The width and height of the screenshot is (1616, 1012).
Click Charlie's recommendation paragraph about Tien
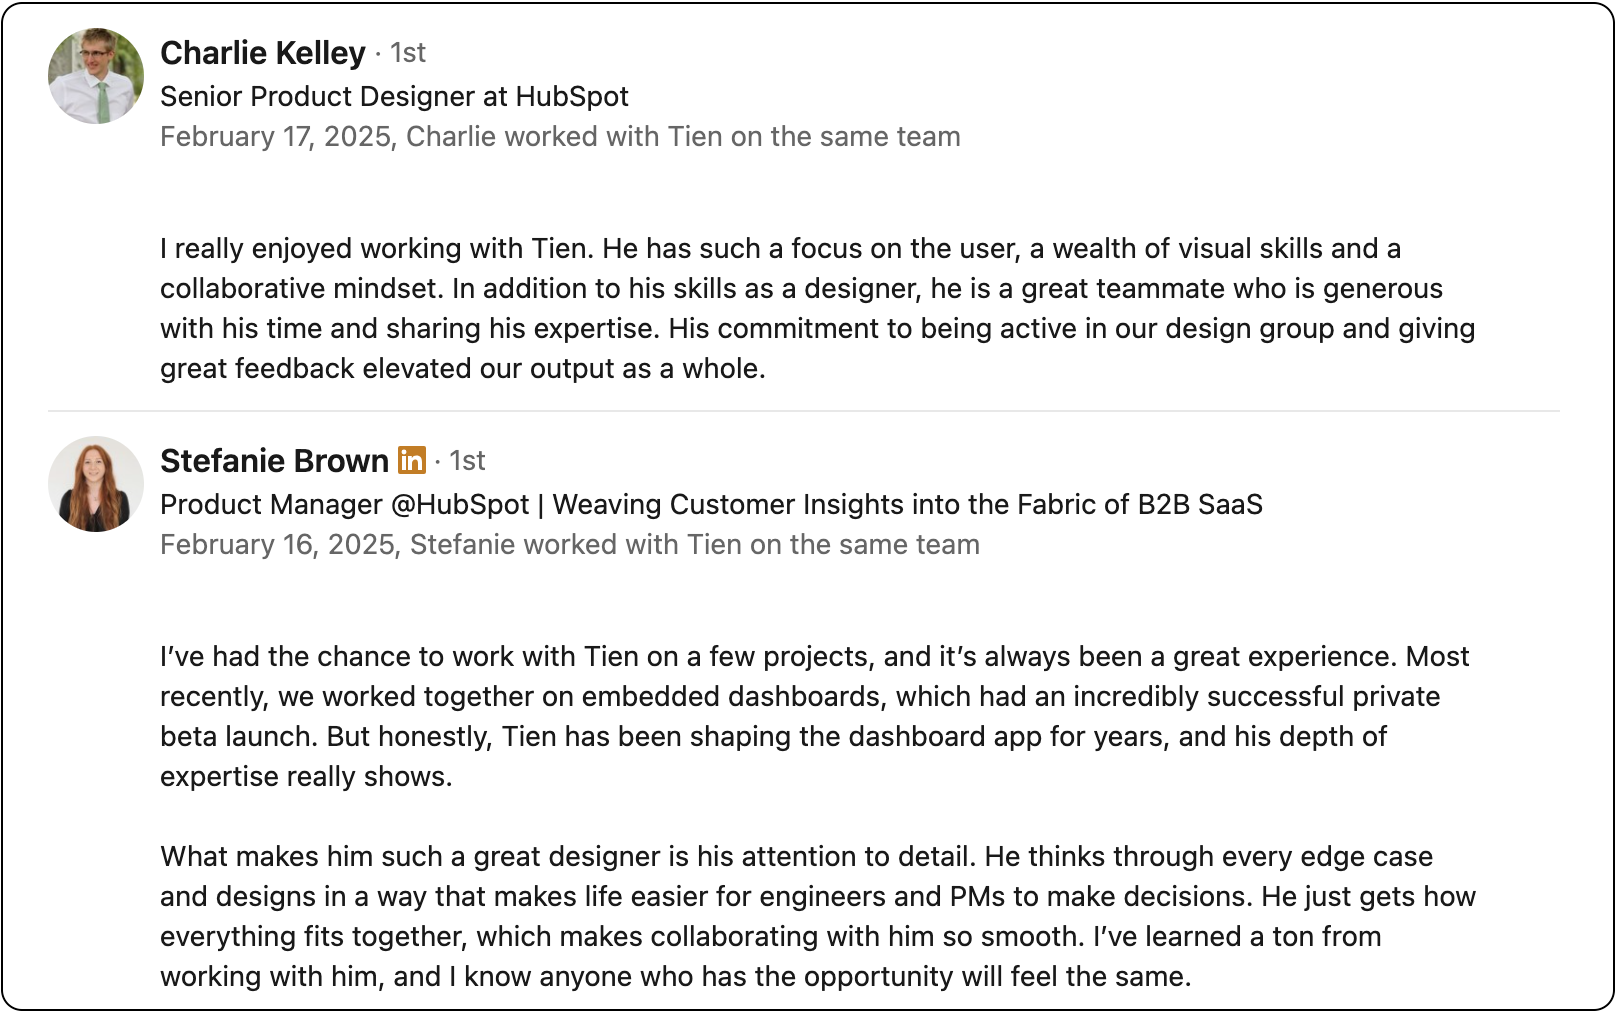(818, 308)
